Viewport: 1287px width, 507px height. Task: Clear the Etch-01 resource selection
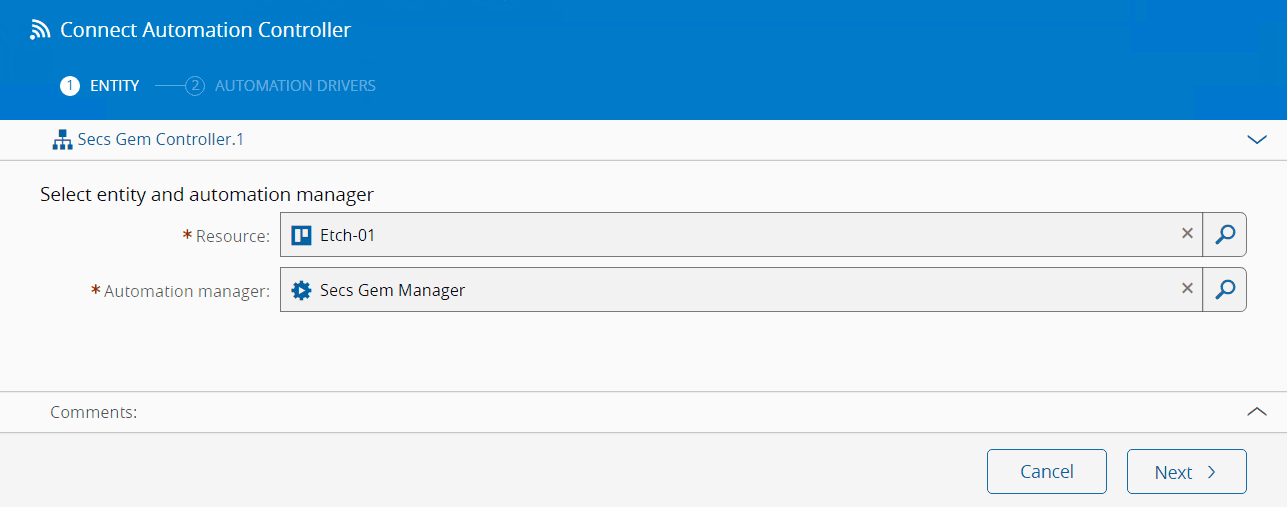[1187, 234]
